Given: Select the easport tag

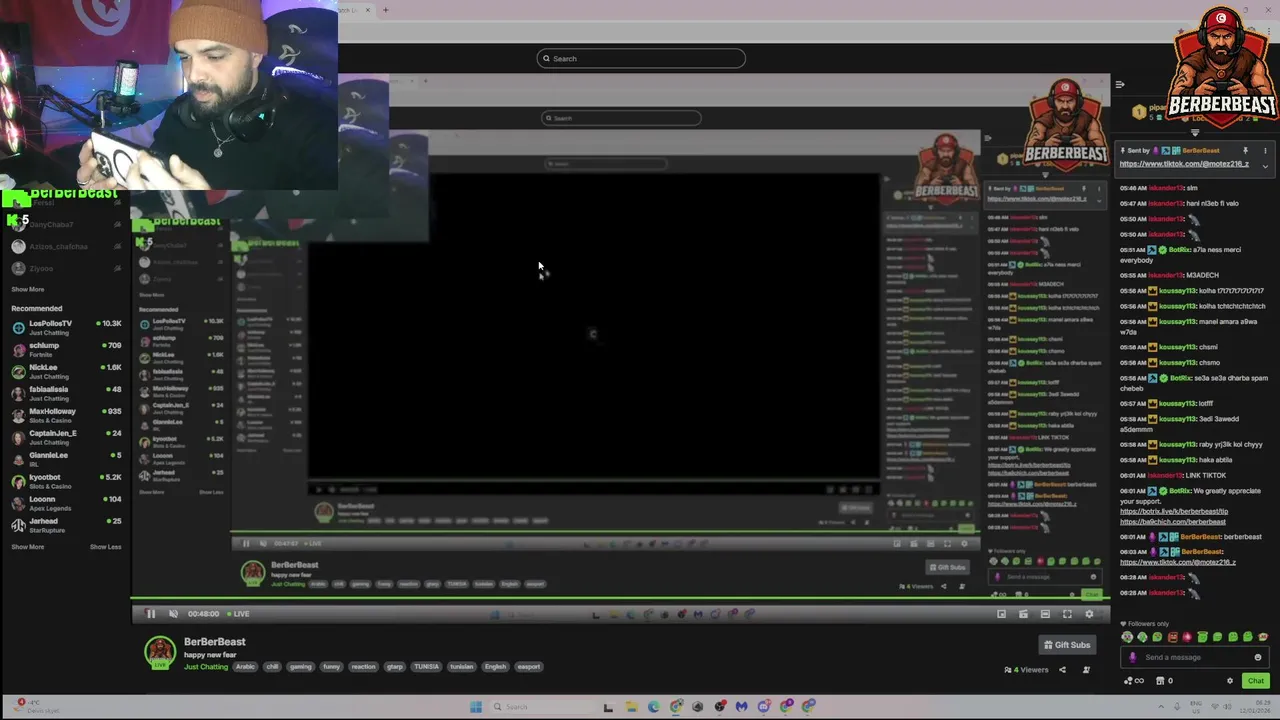Looking at the screenshot, I should pyautogui.click(x=529, y=667).
